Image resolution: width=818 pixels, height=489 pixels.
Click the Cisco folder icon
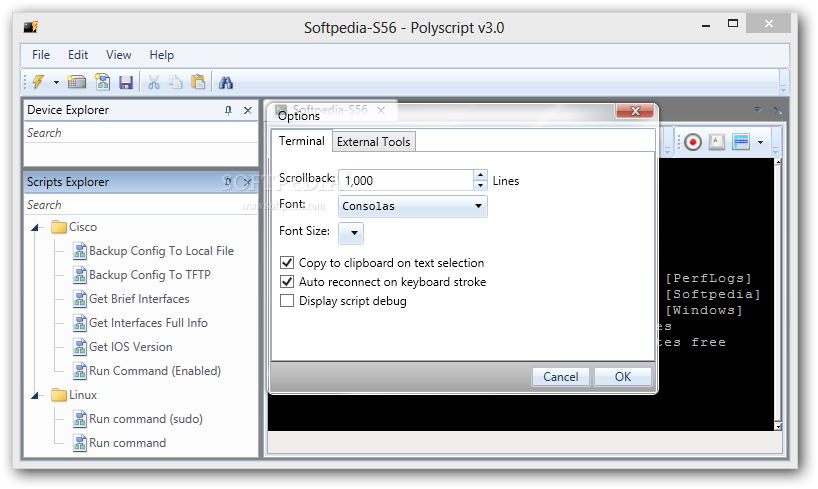click(x=59, y=227)
